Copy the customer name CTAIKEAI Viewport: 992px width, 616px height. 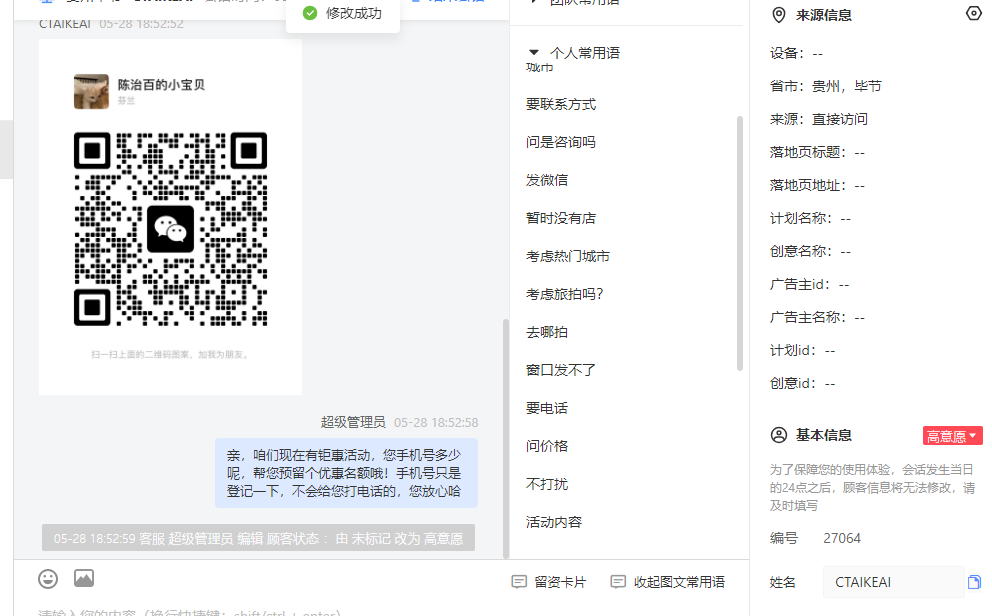coord(974,582)
